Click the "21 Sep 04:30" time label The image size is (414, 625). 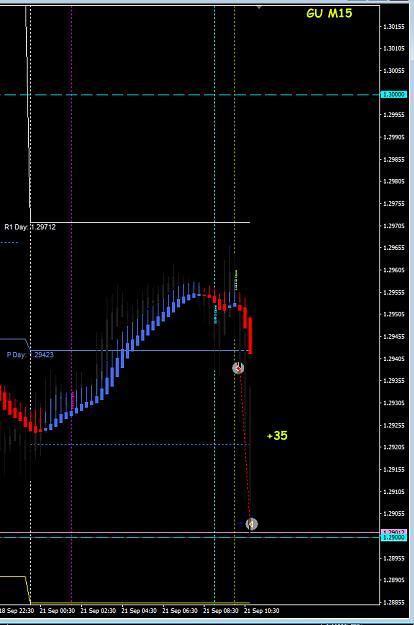pos(139,611)
